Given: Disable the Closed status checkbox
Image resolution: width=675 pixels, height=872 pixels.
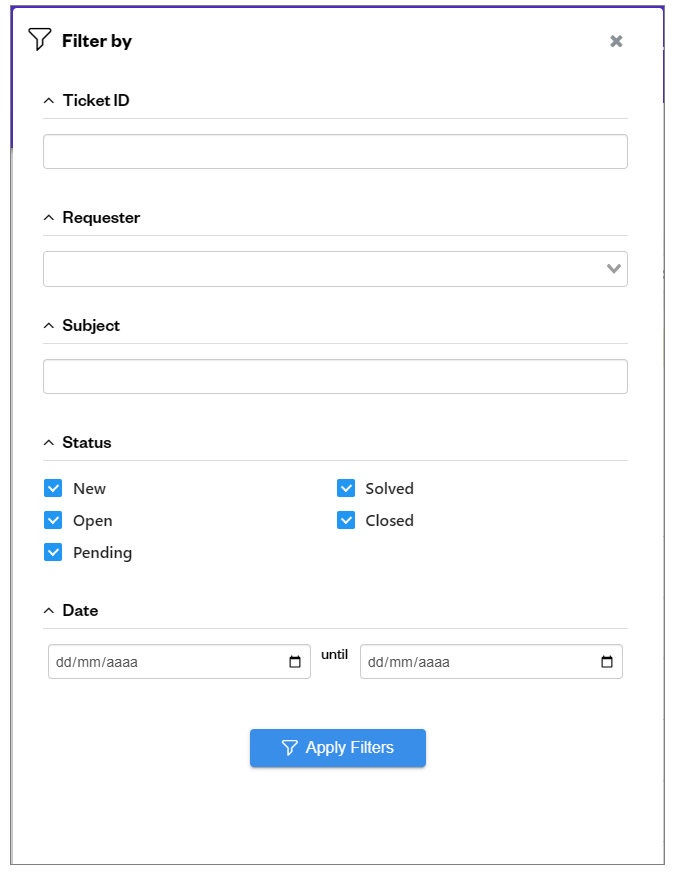Looking at the screenshot, I should (346, 520).
